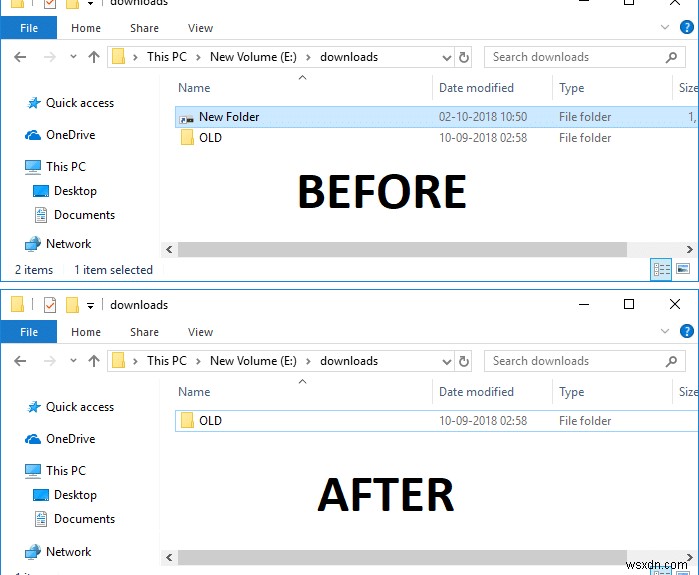Open Help icon in AFTER window
Viewport: 699px width, 575px height.
[687, 332]
